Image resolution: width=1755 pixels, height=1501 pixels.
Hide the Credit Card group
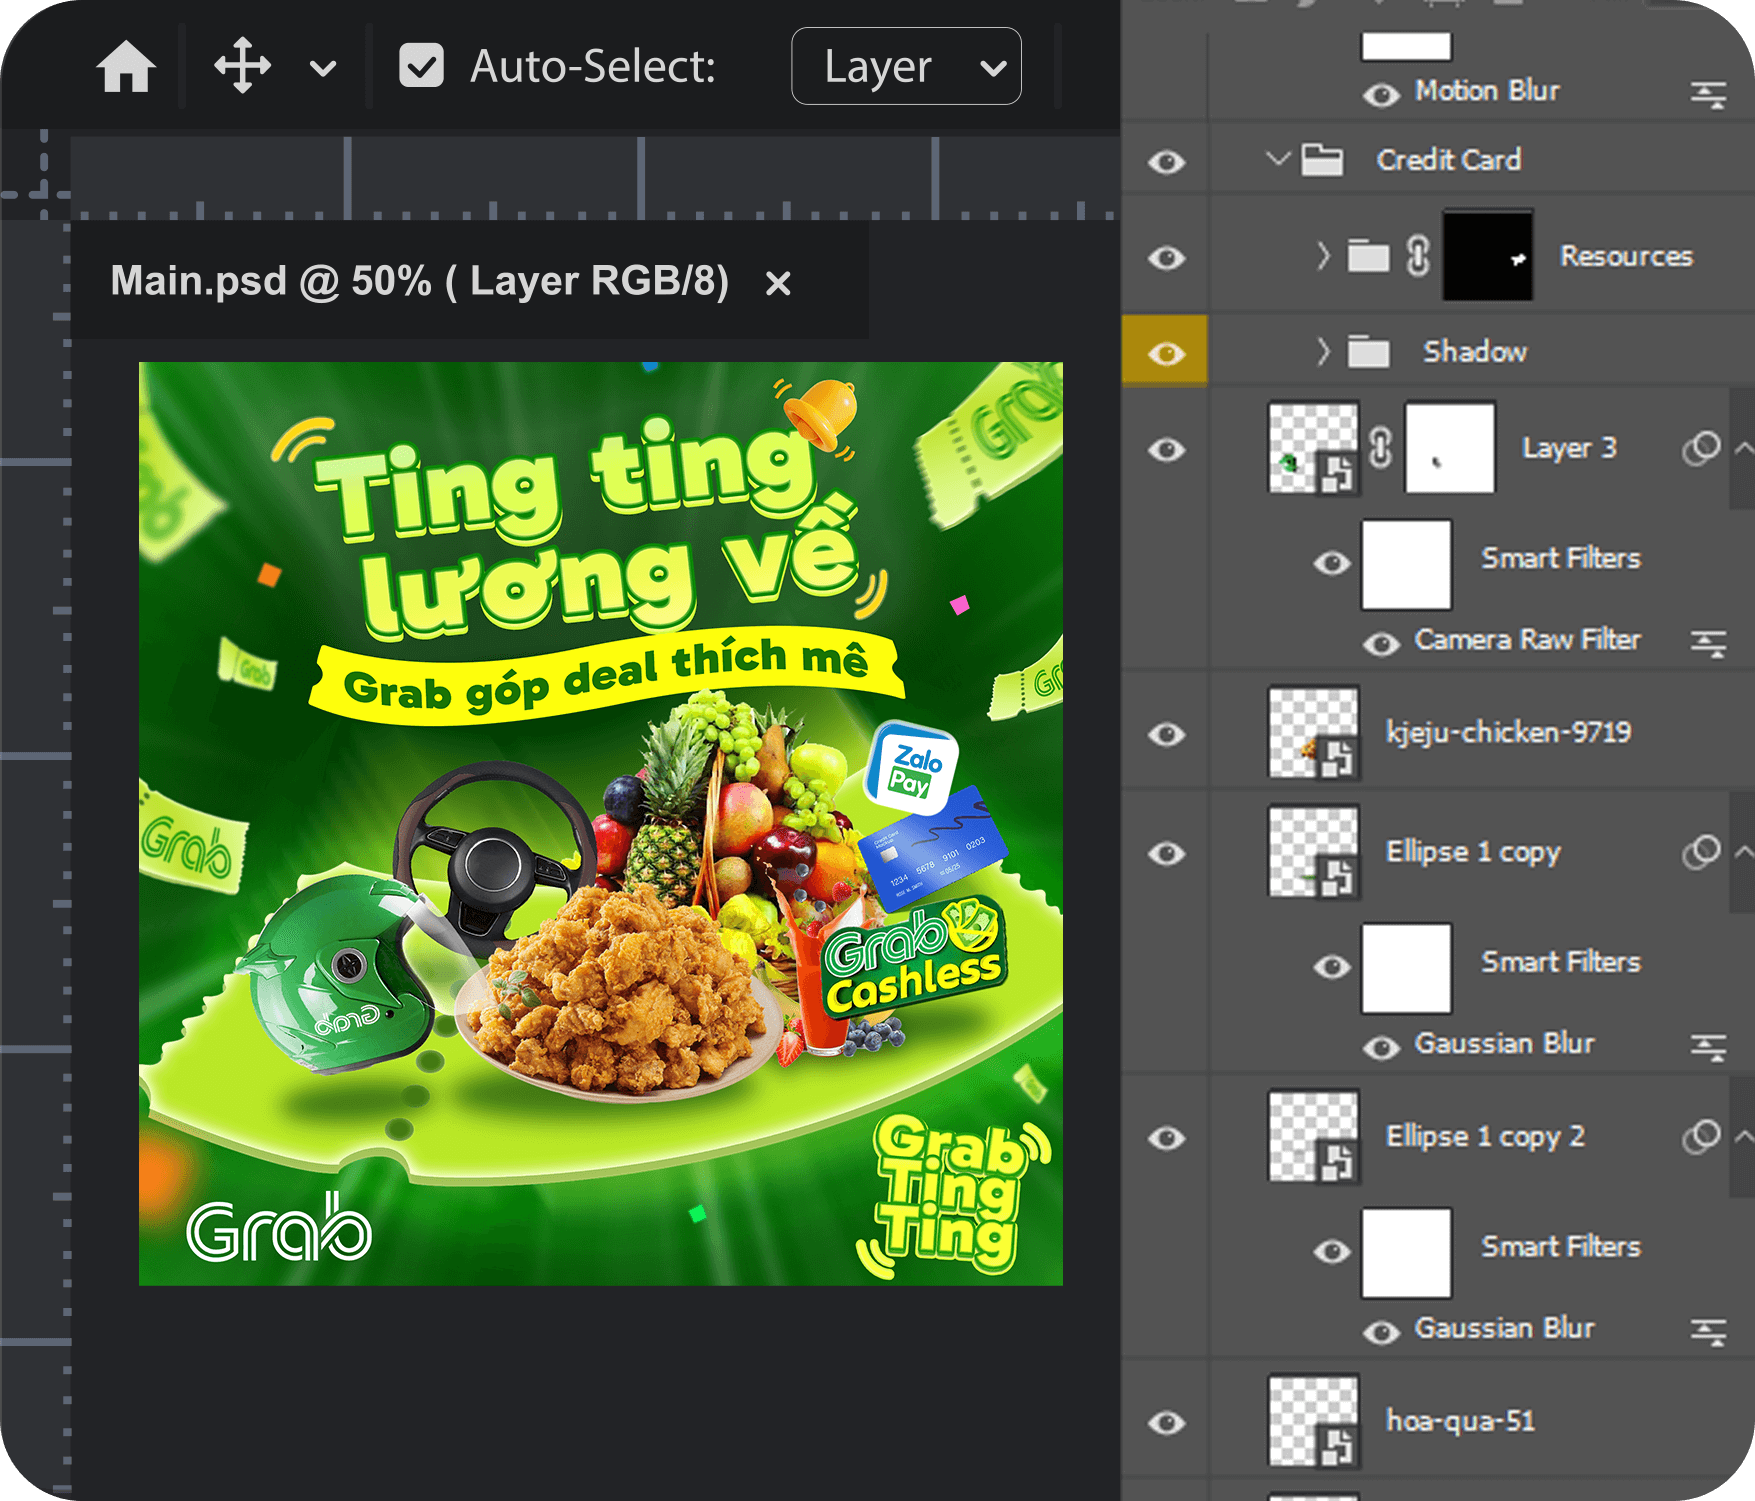point(1166,161)
